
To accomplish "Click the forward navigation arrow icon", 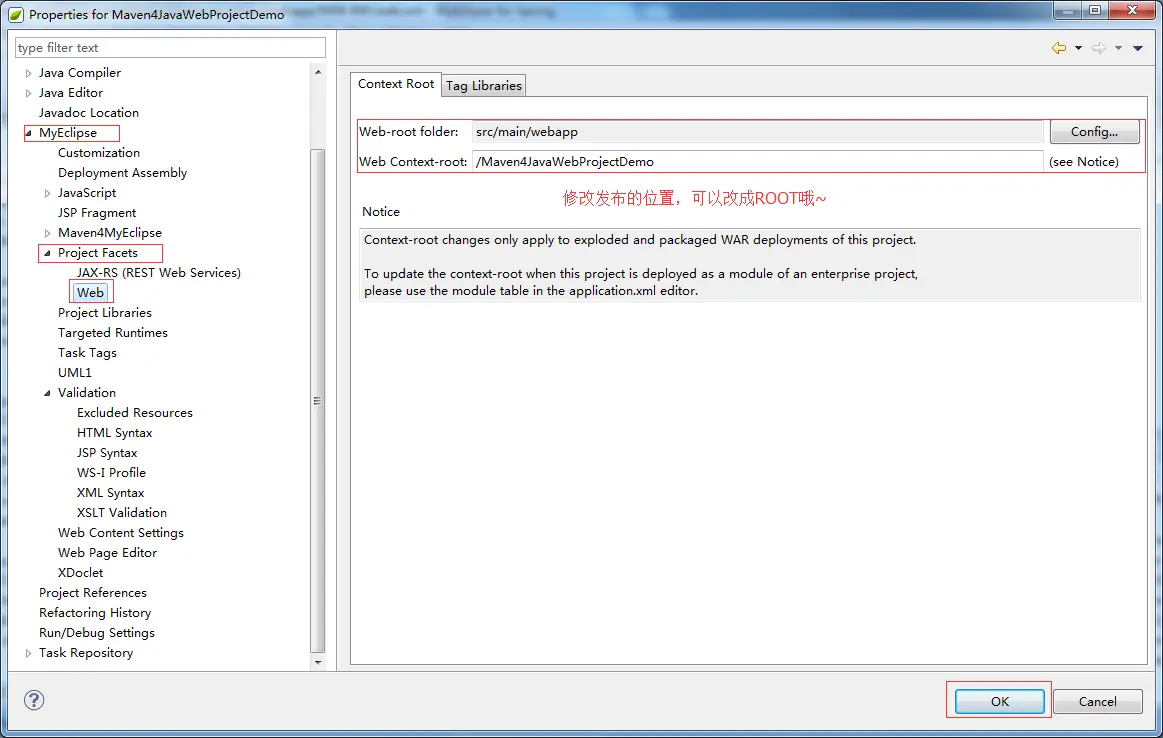I will point(1098,48).
